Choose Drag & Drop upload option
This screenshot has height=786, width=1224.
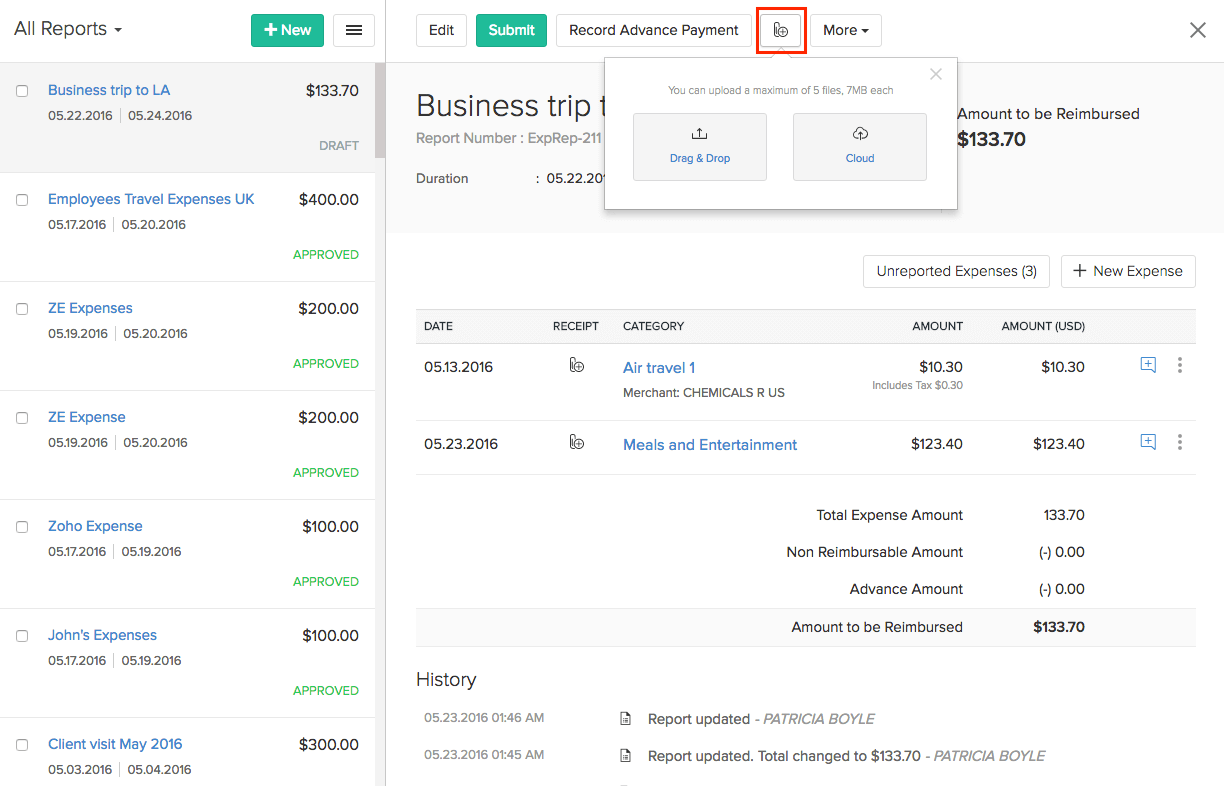coord(699,147)
